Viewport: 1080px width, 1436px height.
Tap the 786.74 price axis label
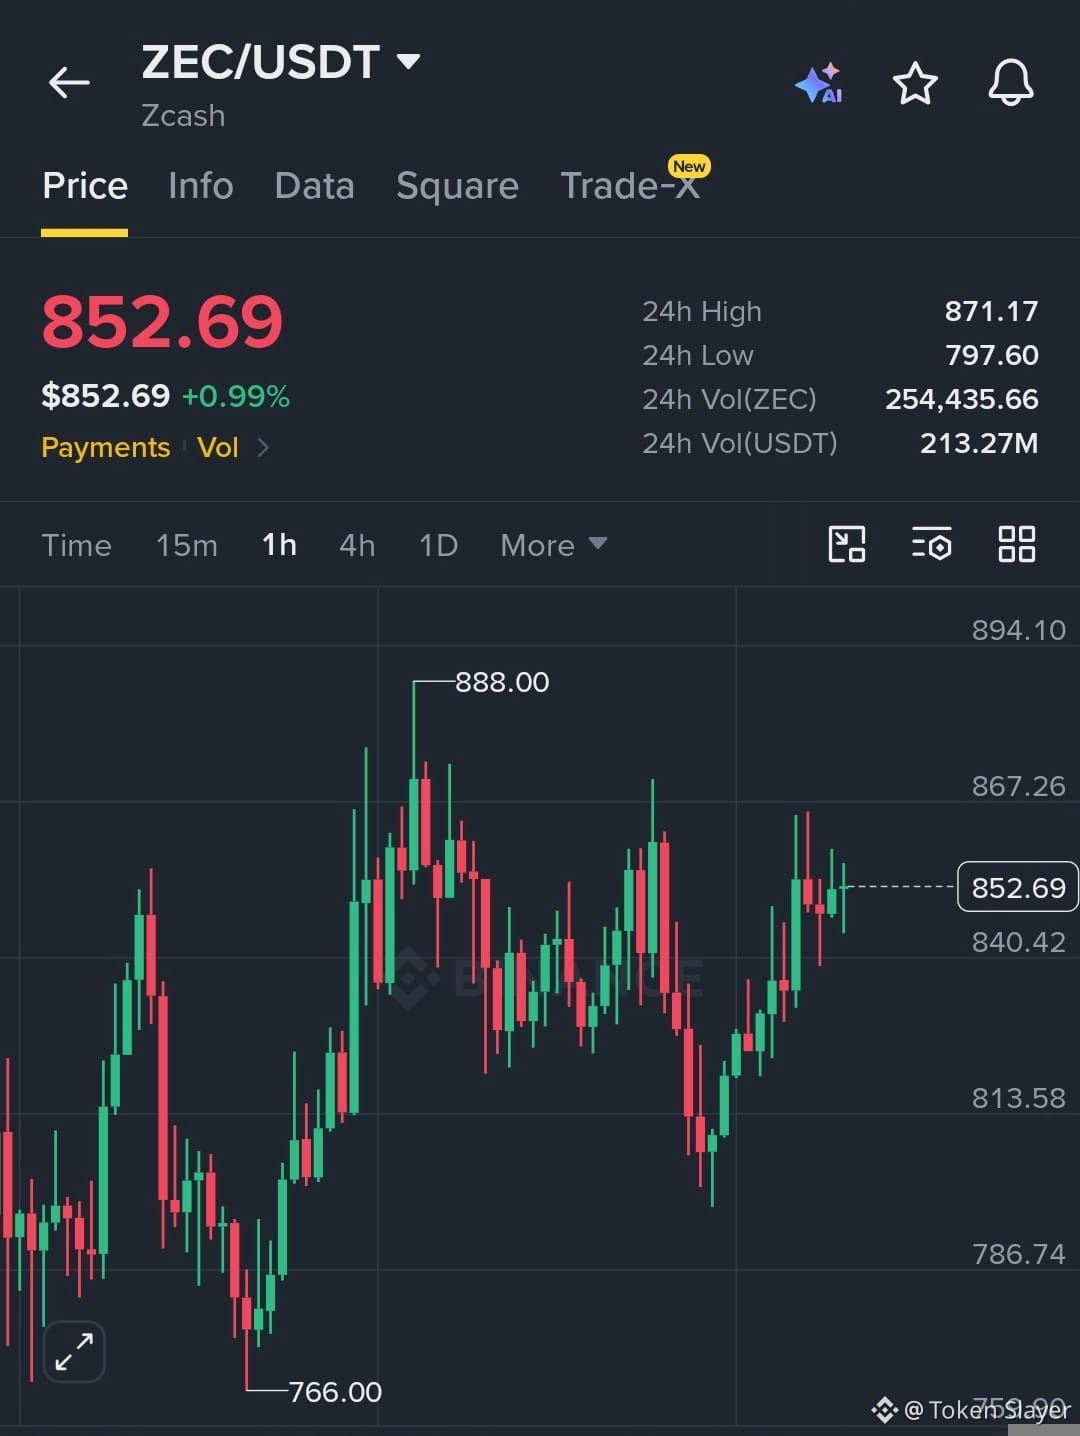(1019, 1254)
